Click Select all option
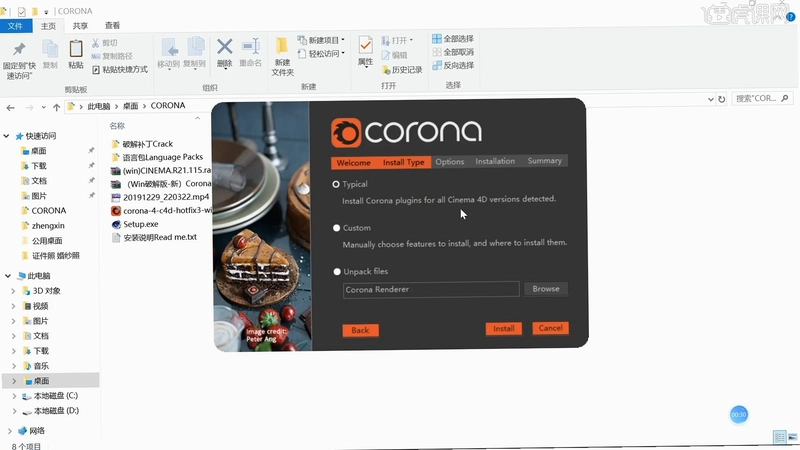 [x=453, y=39]
